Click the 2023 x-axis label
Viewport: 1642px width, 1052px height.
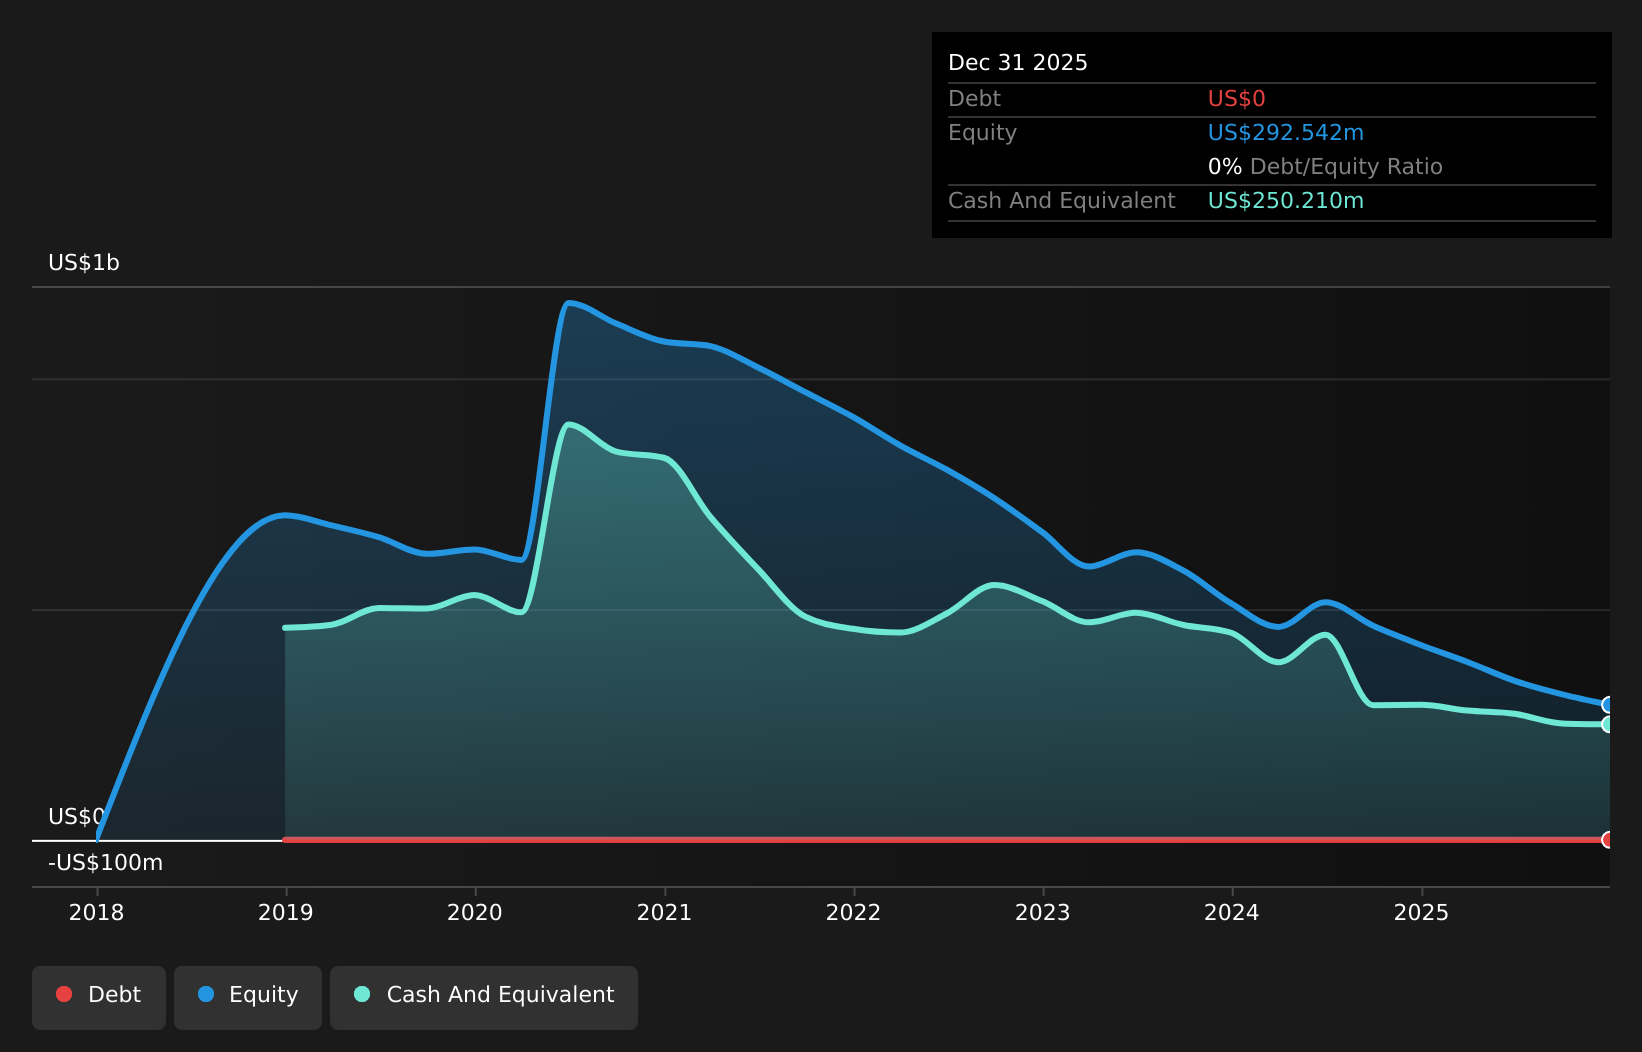(1043, 912)
